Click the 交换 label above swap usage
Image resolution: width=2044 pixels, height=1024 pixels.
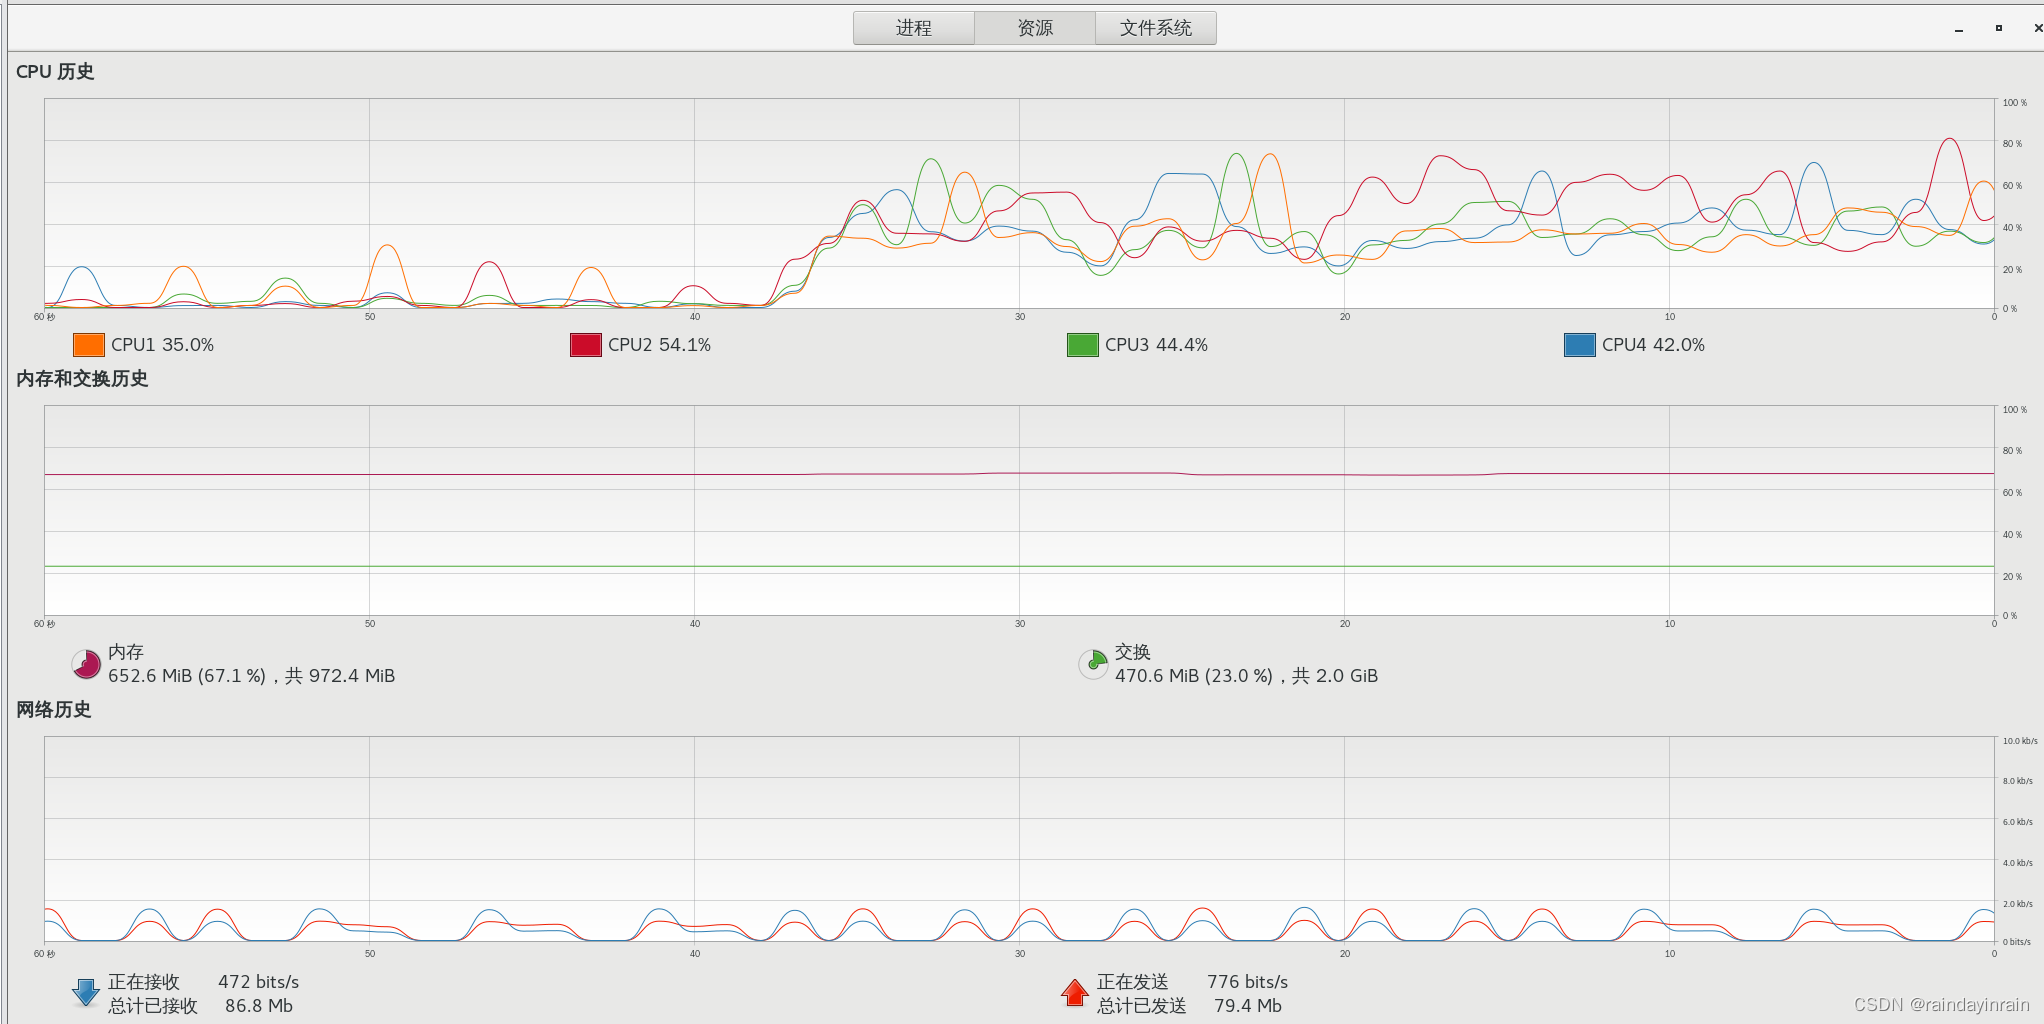[1133, 652]
